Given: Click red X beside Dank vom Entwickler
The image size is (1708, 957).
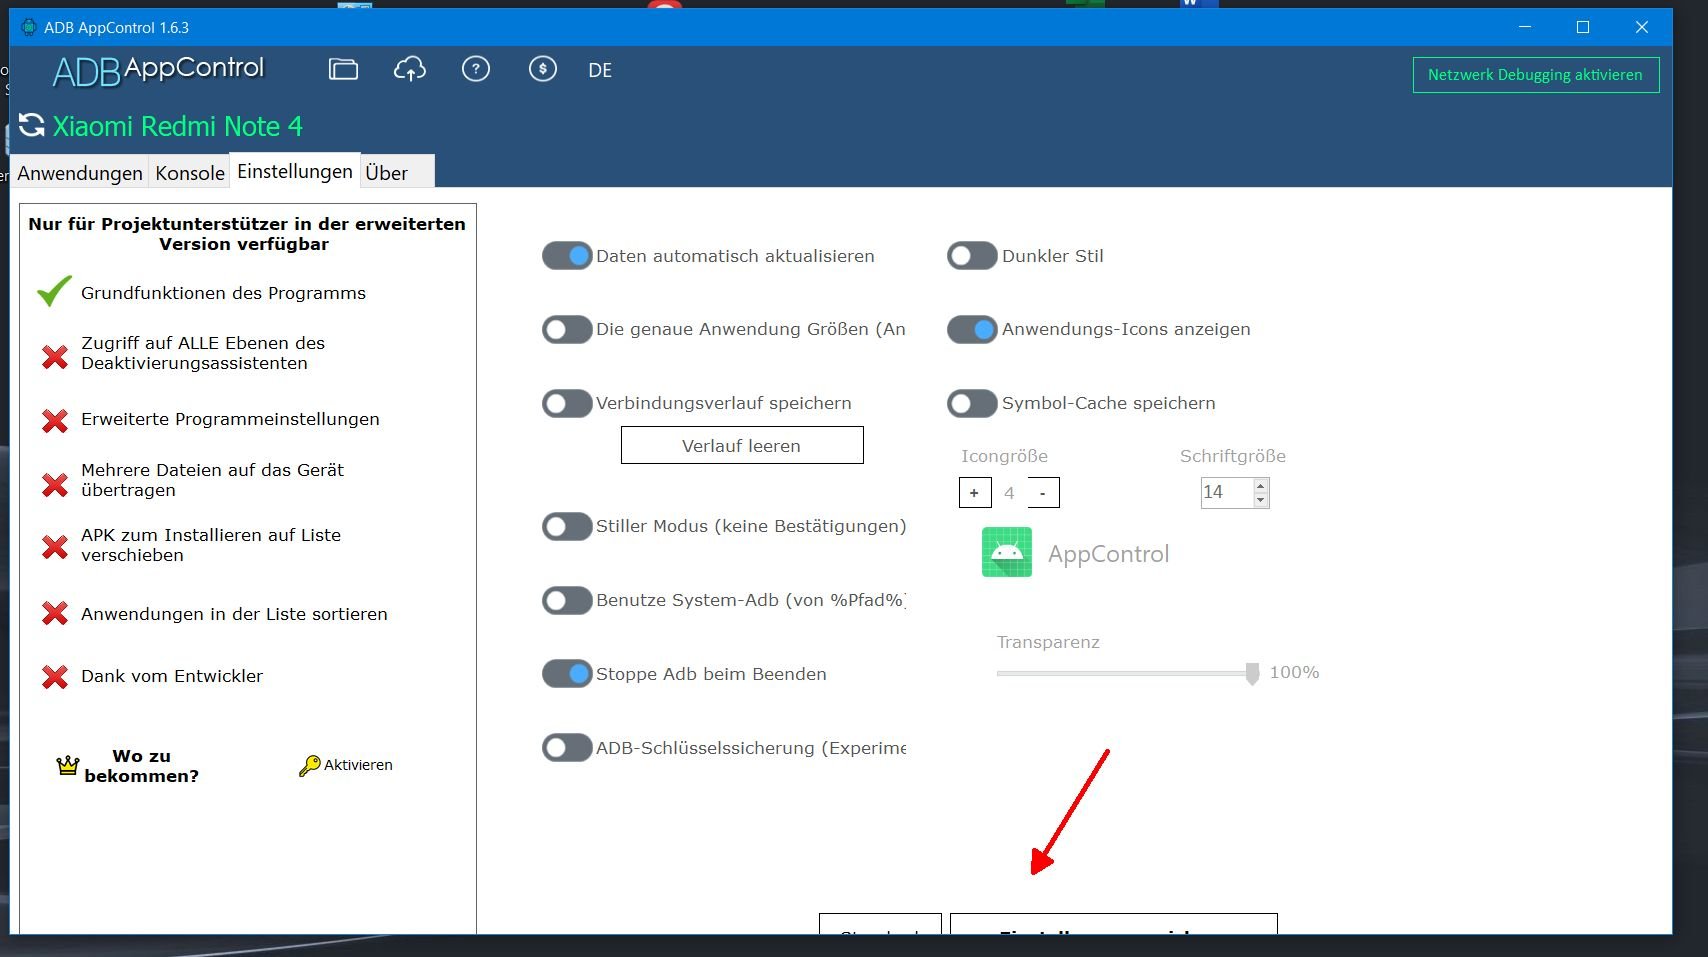Looking at the screenshot, I should (55, 677).
